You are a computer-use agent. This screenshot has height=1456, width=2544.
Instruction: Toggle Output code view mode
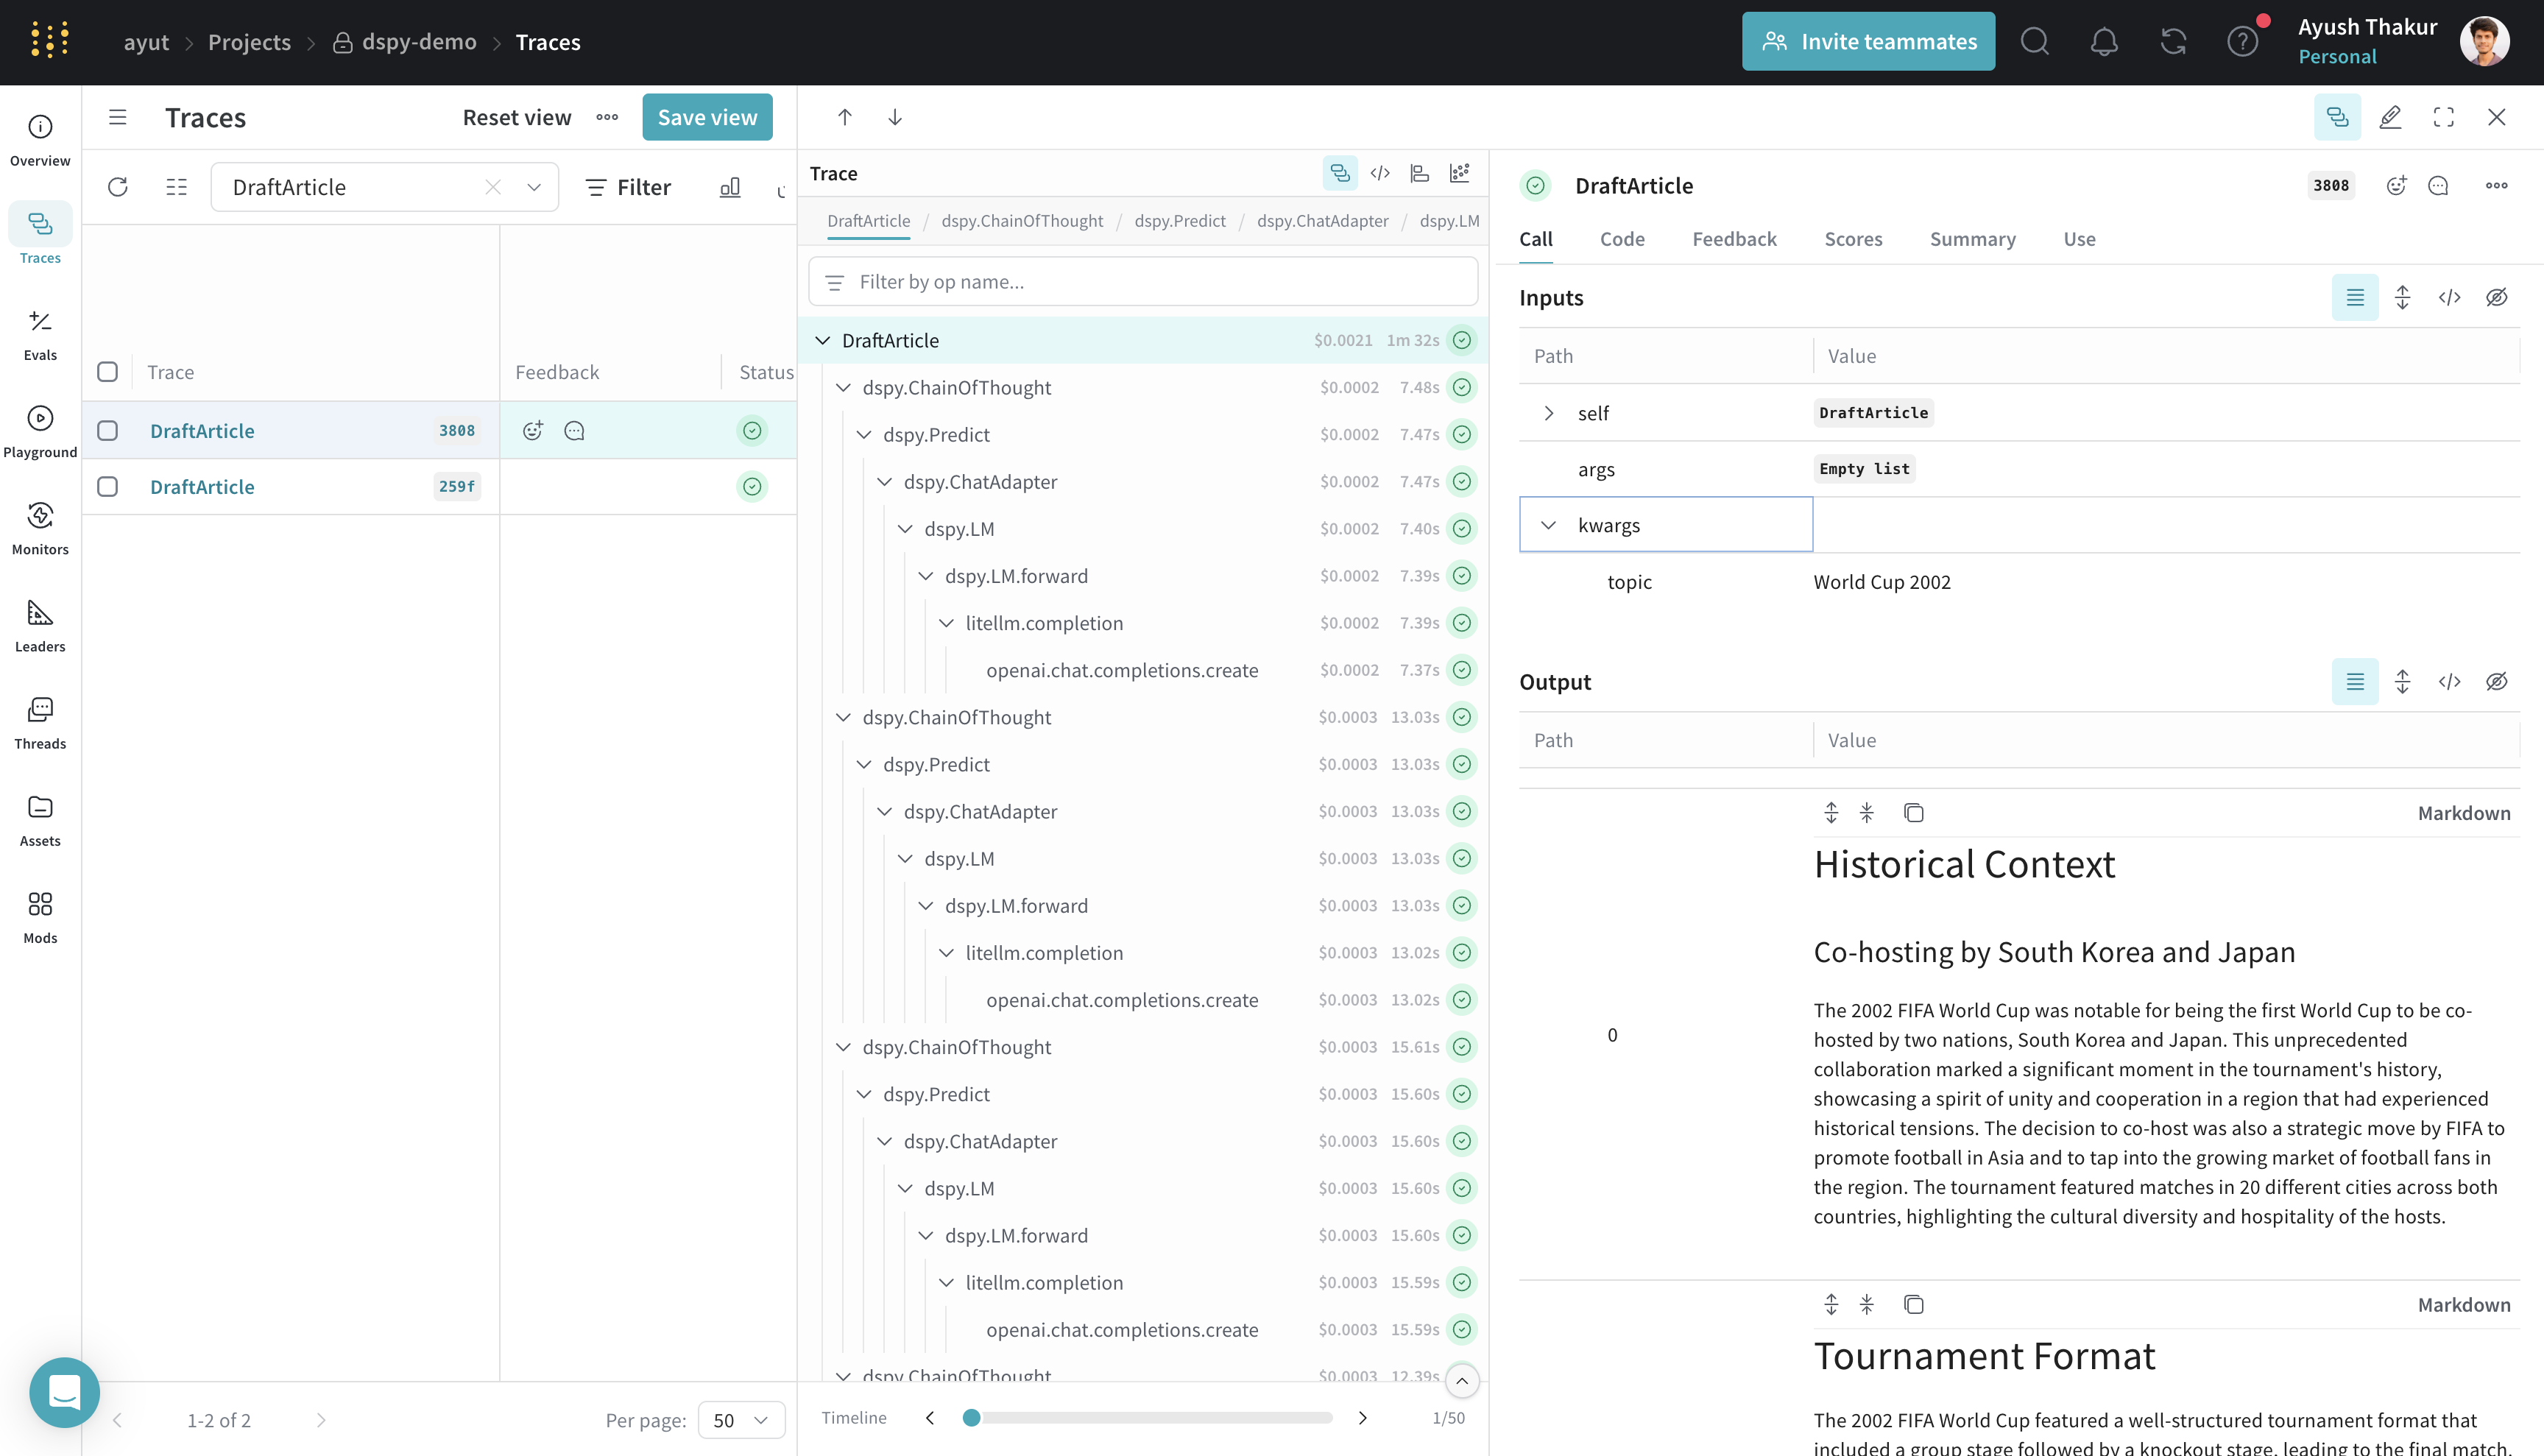coord(2449,682)
